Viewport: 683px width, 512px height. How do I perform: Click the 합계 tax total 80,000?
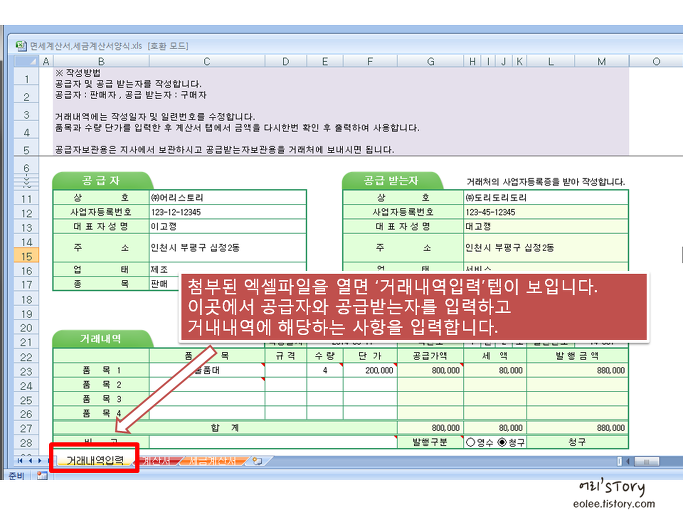click(x=495, y=428)
